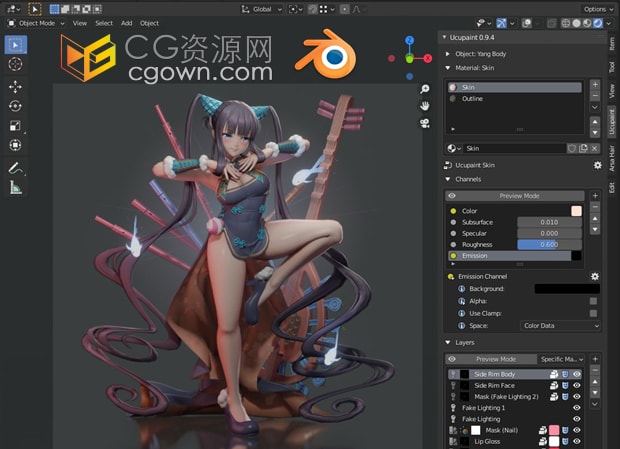Hide the Fake Lighting 1 layer
This screenshot has width=620, height=449.
(577, 408)
